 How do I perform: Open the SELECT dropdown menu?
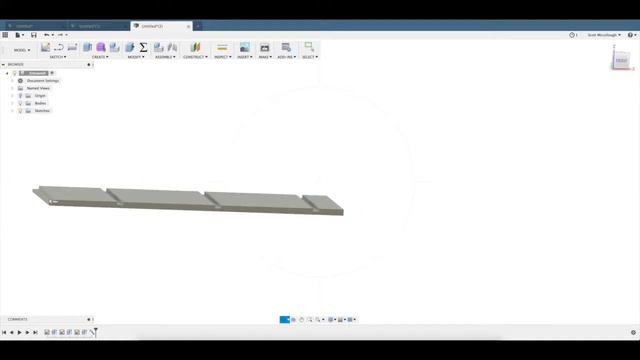pos(310,57)
